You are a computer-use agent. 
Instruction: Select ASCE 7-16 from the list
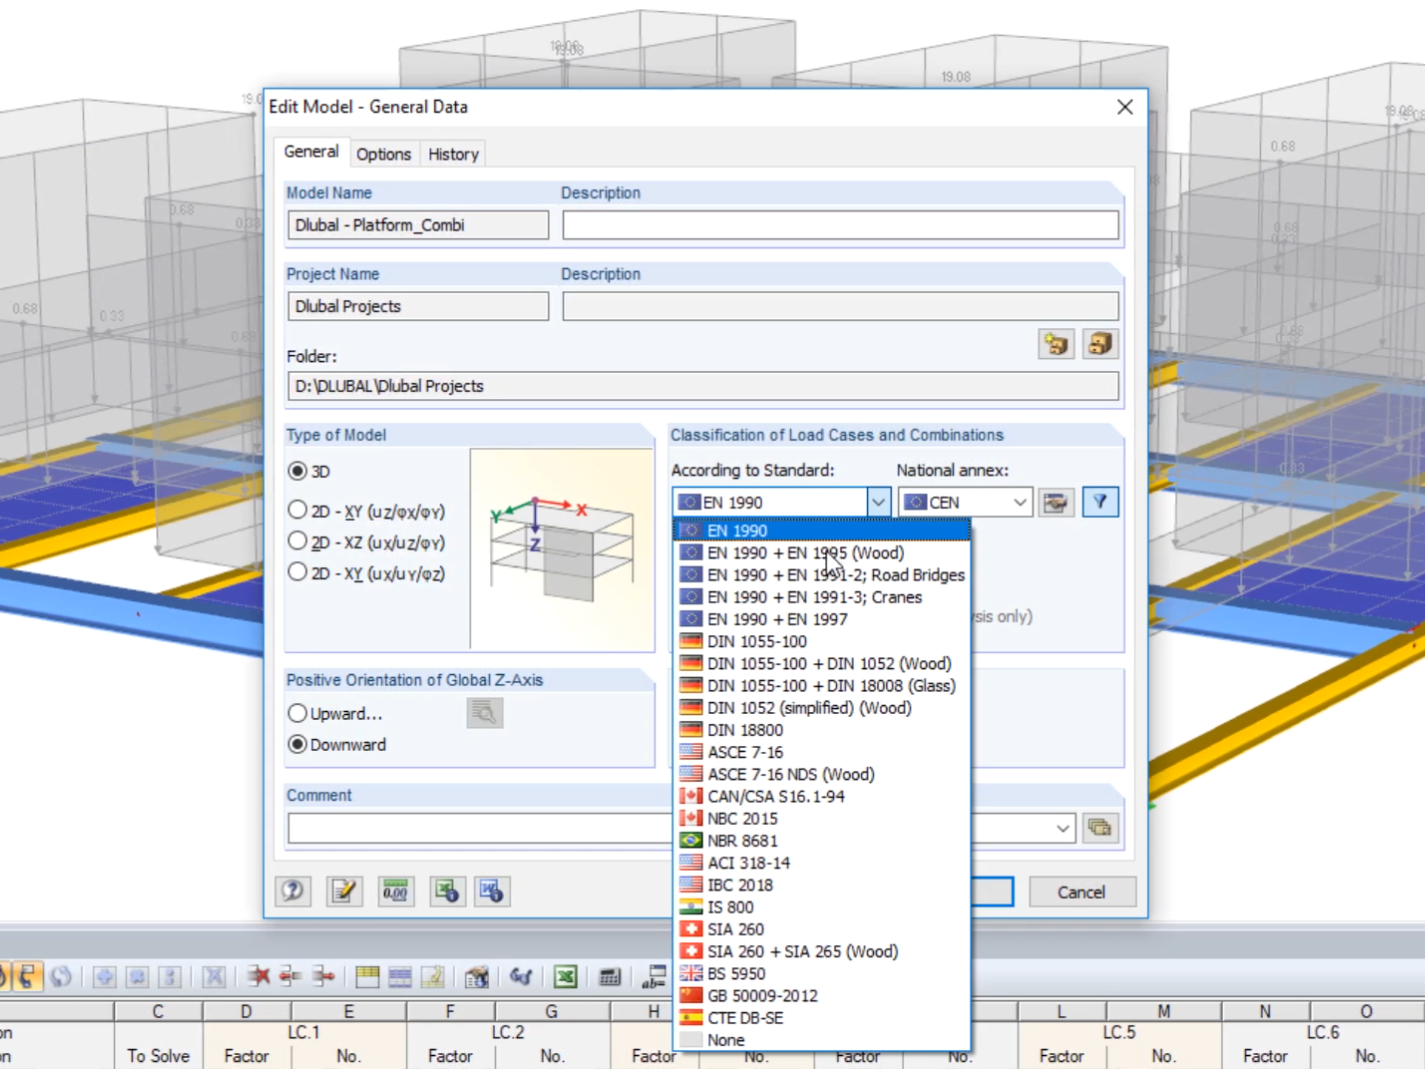[x=822, y=752]
